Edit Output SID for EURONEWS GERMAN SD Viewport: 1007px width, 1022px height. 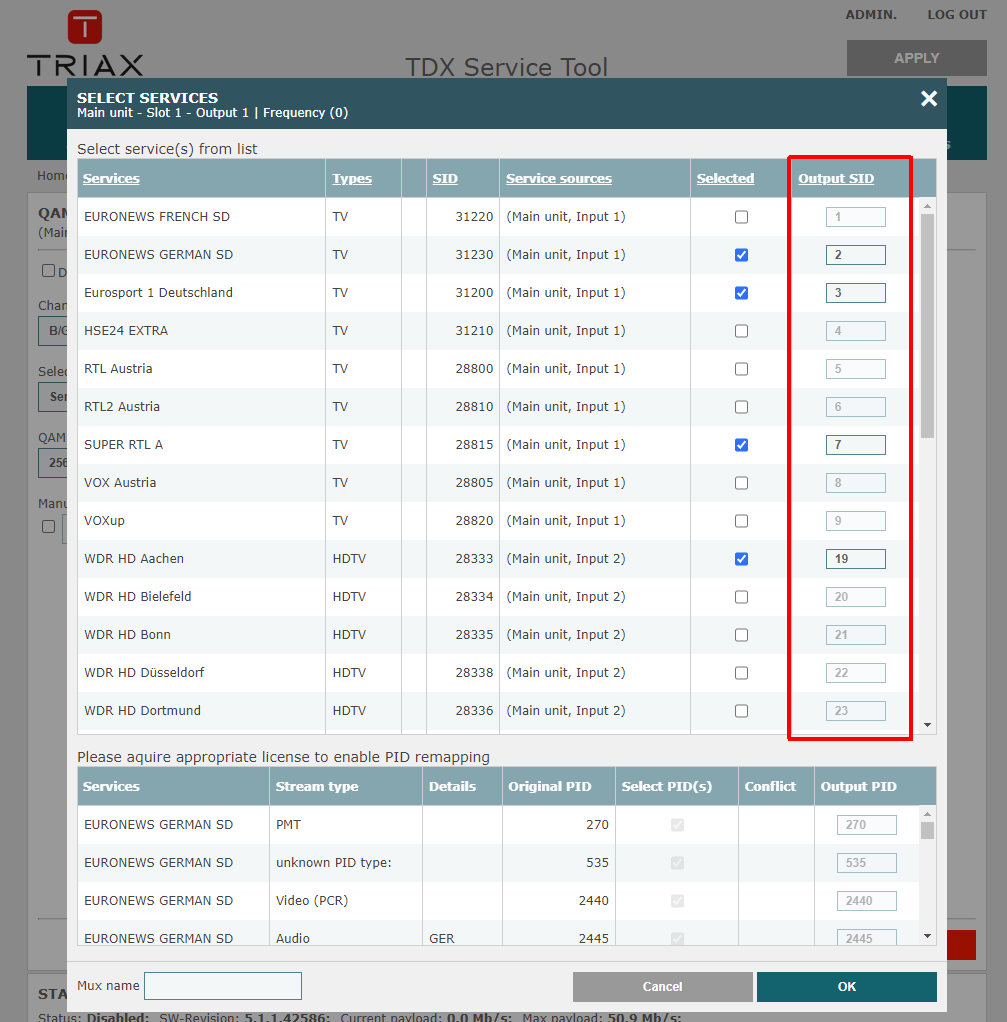[856, 255]
